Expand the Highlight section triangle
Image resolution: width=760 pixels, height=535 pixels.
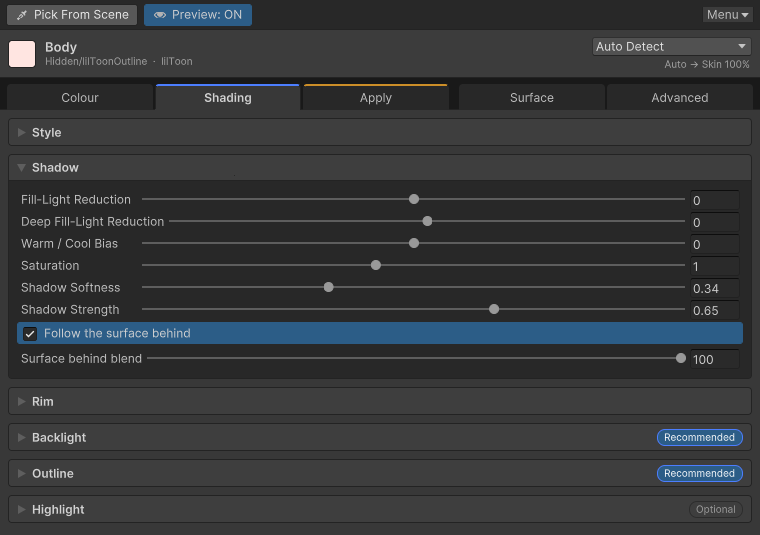coord(21,509)
